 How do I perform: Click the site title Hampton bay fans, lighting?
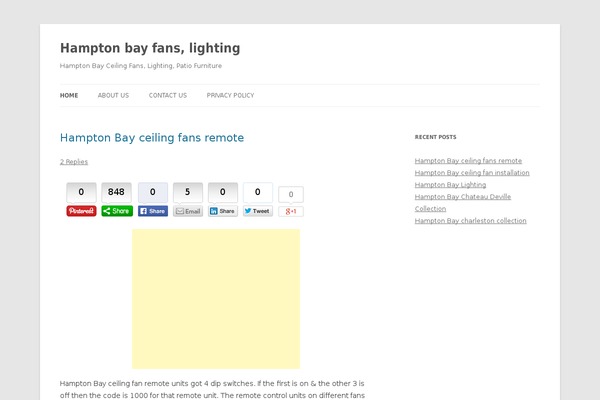tap(150, 48)
